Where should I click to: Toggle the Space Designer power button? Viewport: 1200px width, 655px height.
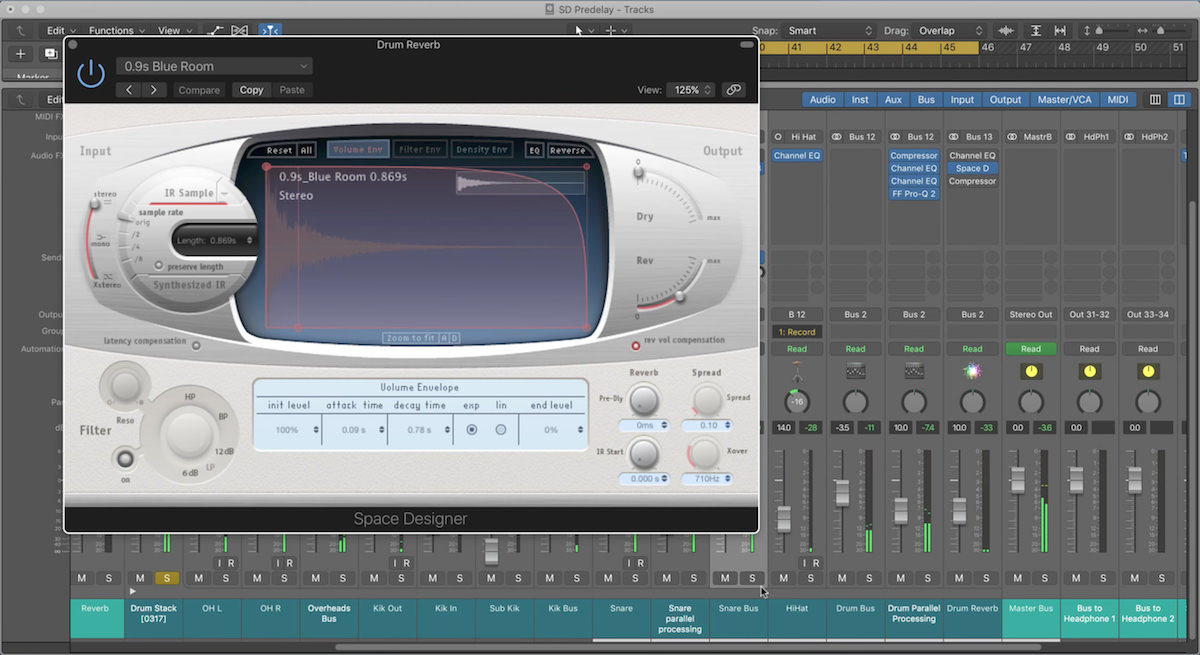pyautogui.click(x=91, y=72)
